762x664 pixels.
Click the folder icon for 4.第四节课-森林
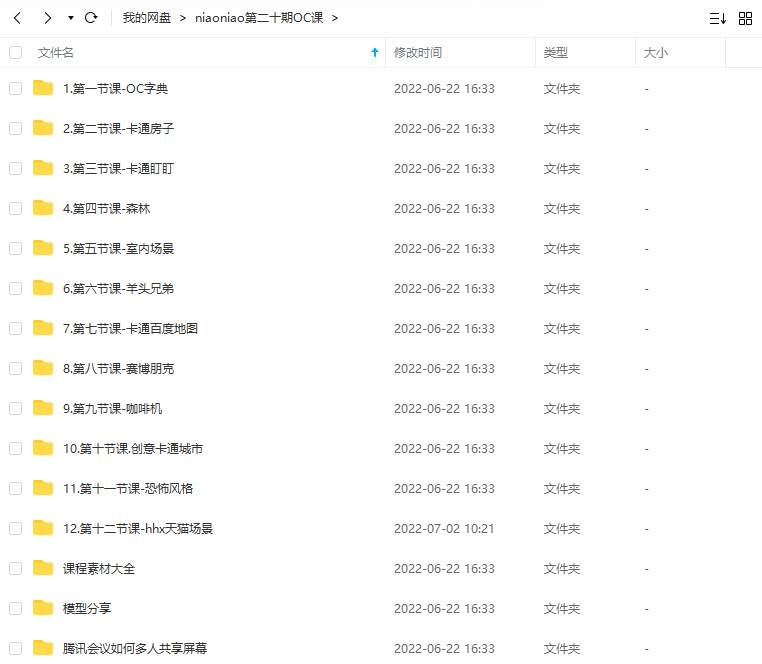point(43,208)
